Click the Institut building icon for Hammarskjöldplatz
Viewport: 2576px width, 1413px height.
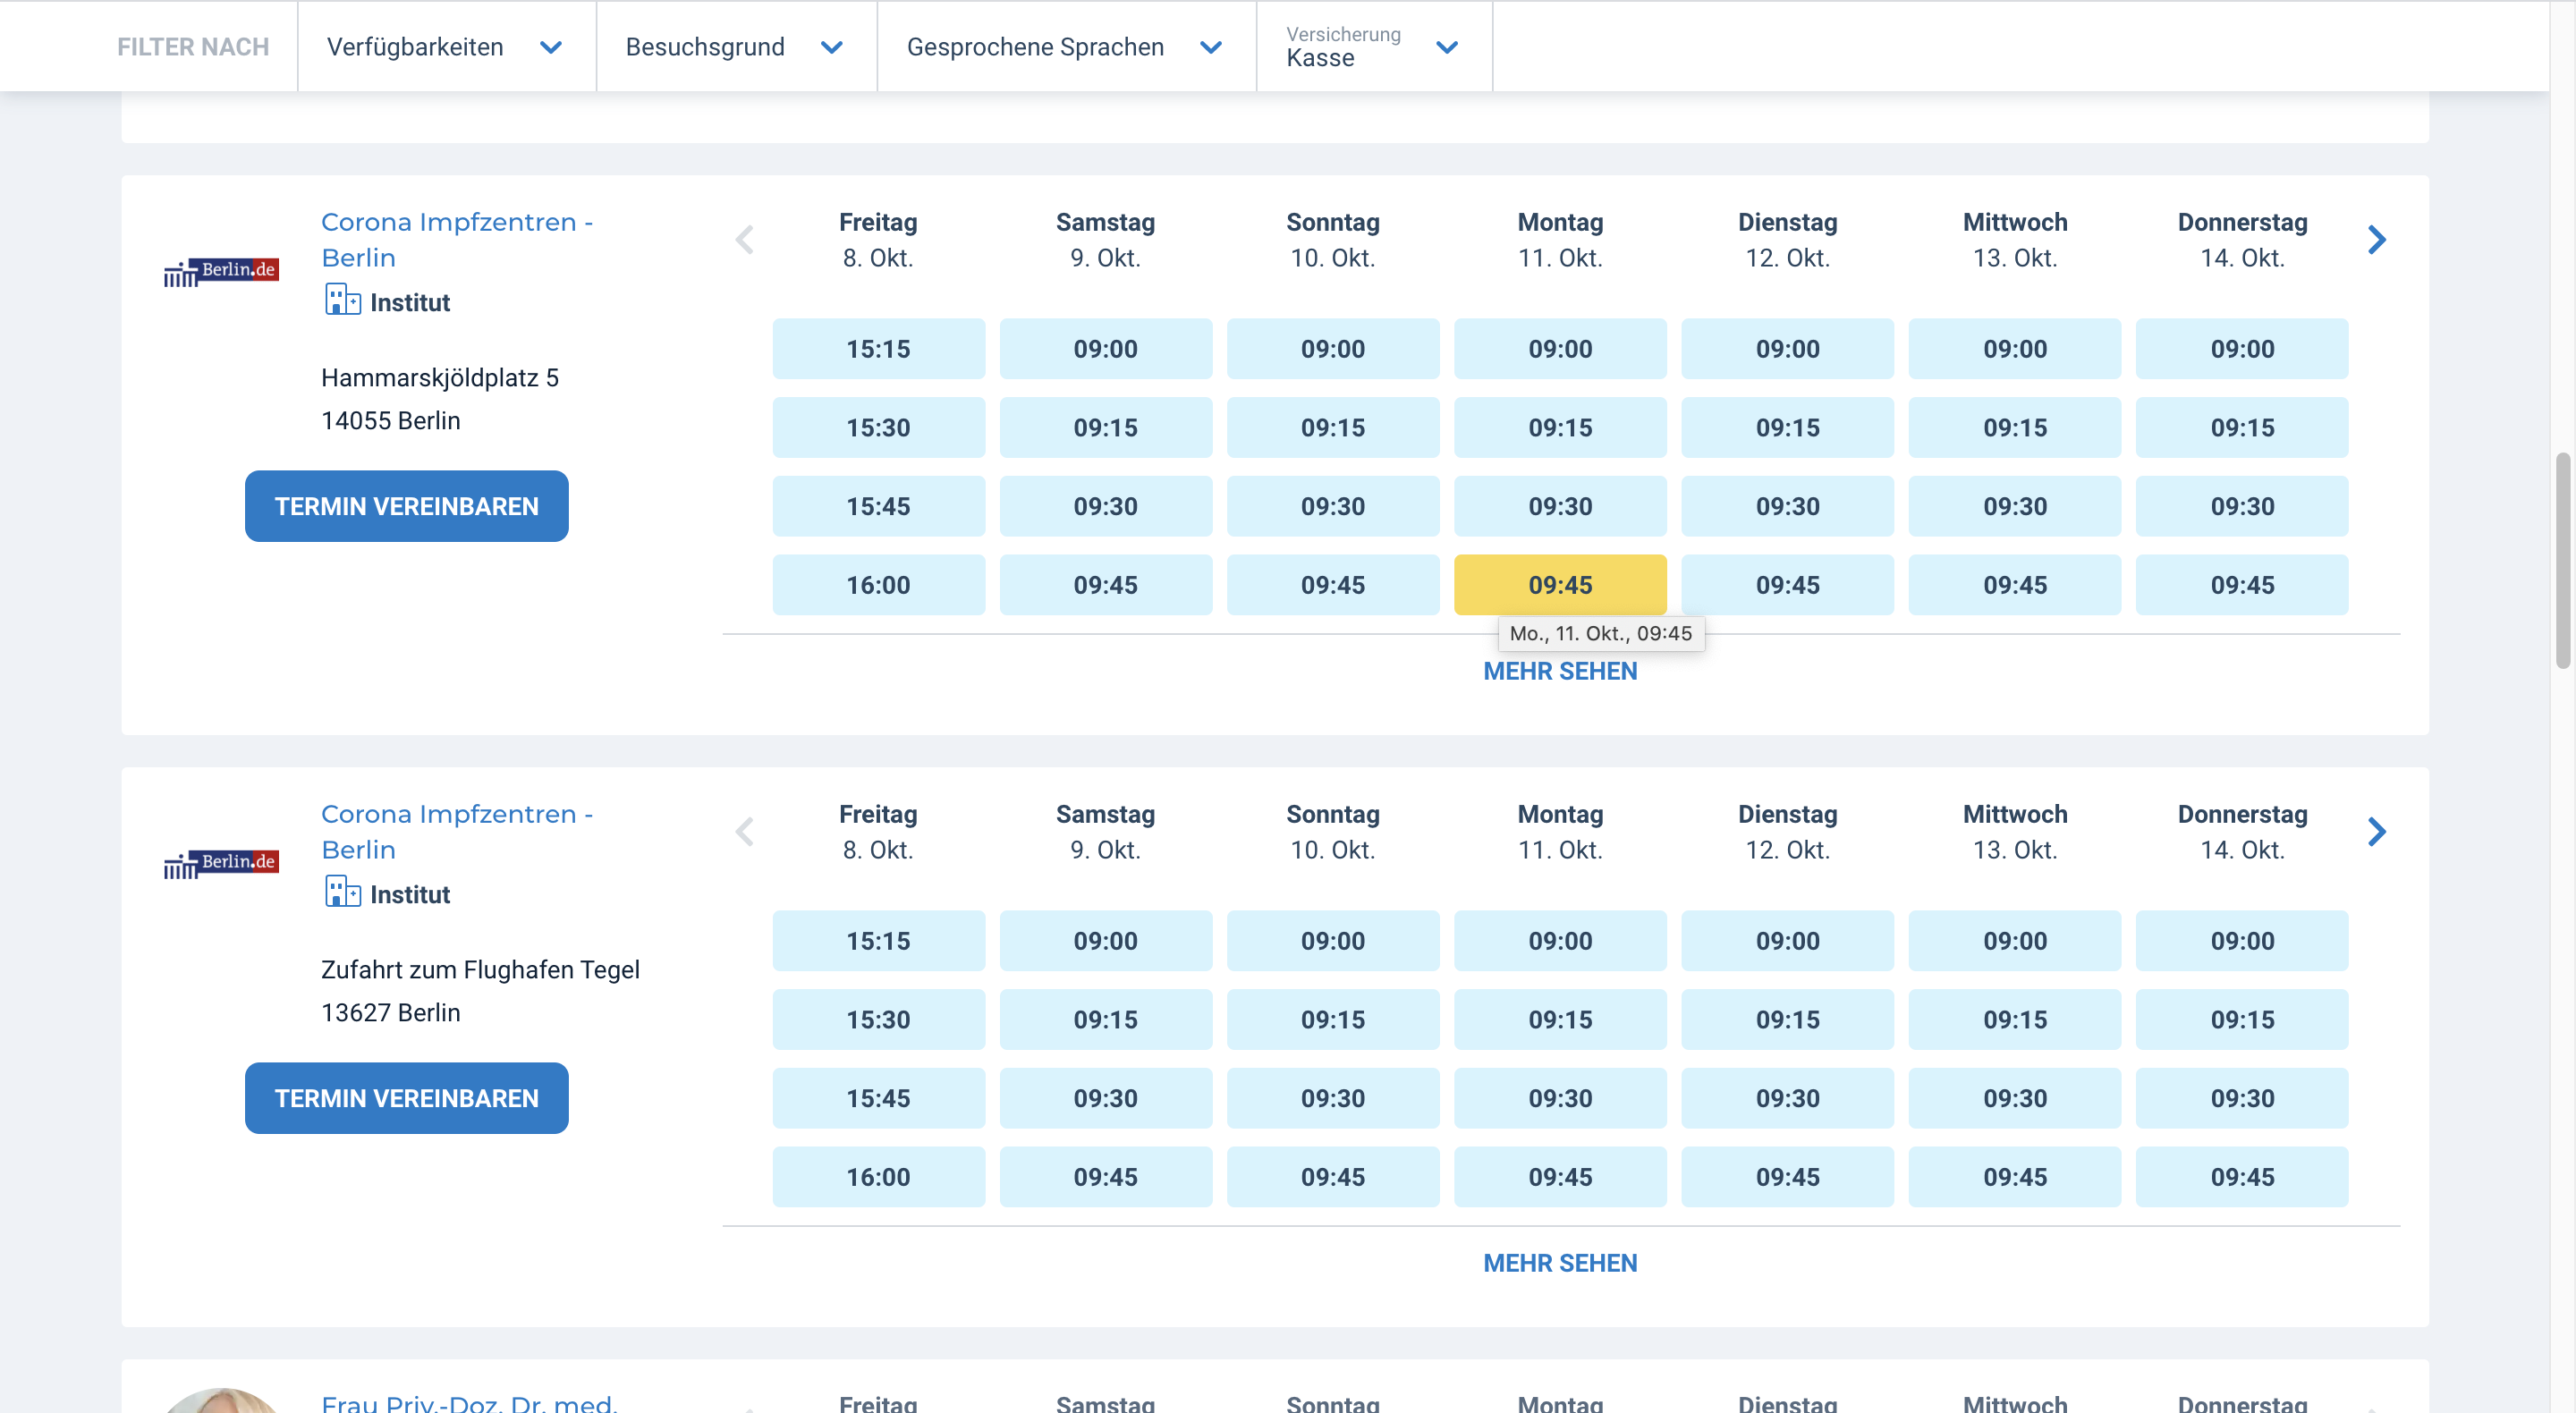tap(343, 300)
